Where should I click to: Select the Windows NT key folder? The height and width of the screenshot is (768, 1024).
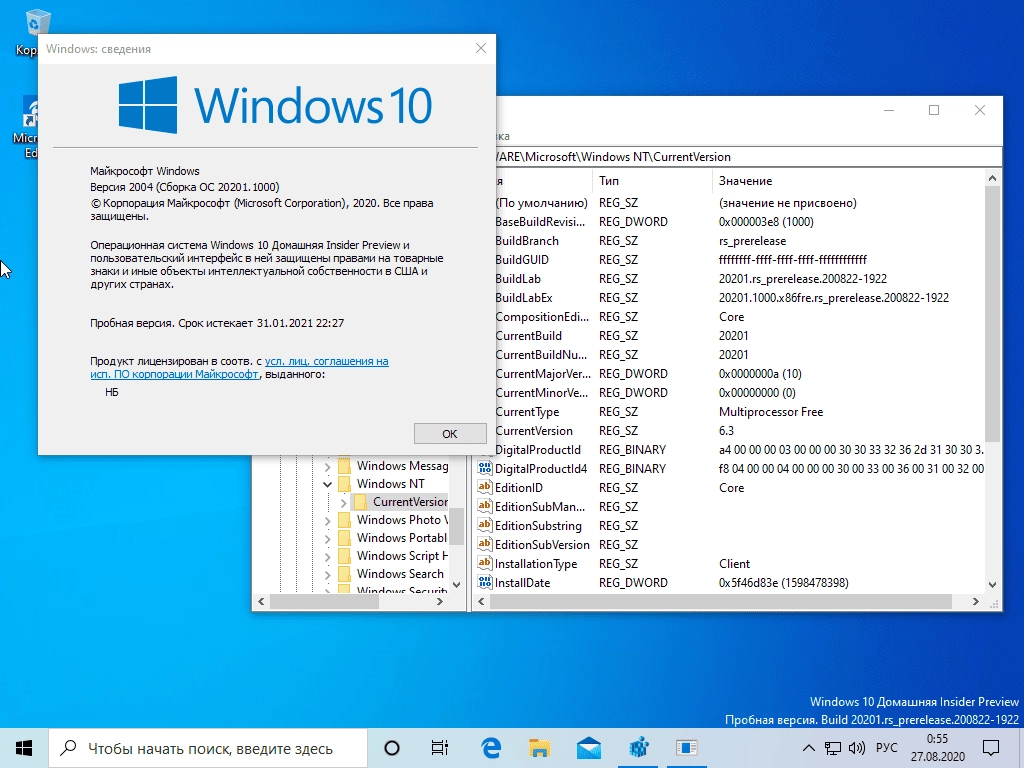click(x=391, y=484)
